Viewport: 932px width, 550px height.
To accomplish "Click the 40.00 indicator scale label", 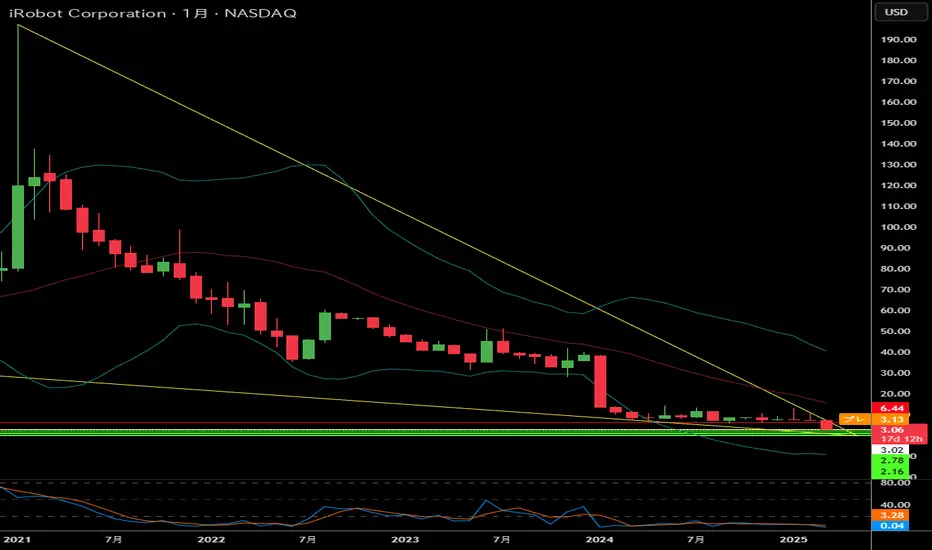I will coord(895,505).
